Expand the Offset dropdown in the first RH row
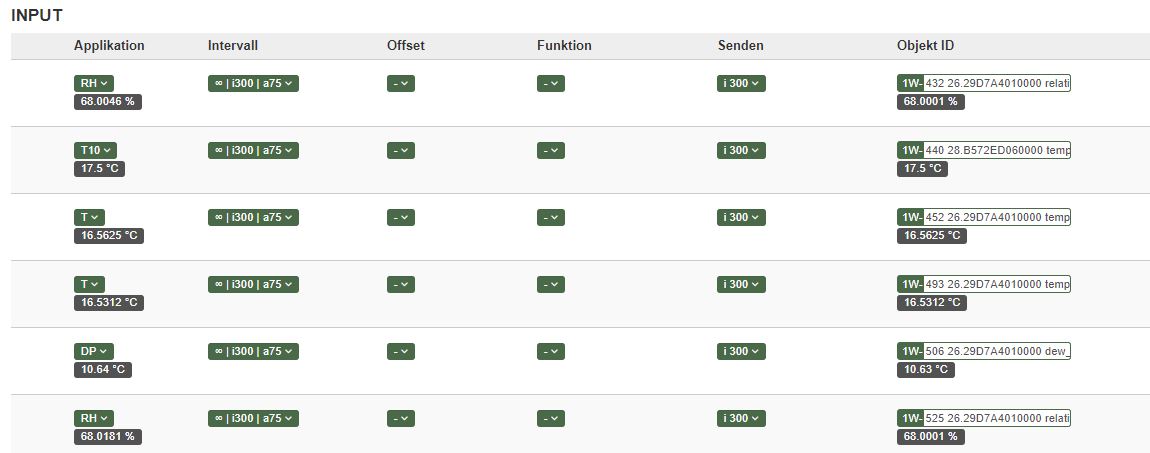1150x453 pixels. click(401, 84)
